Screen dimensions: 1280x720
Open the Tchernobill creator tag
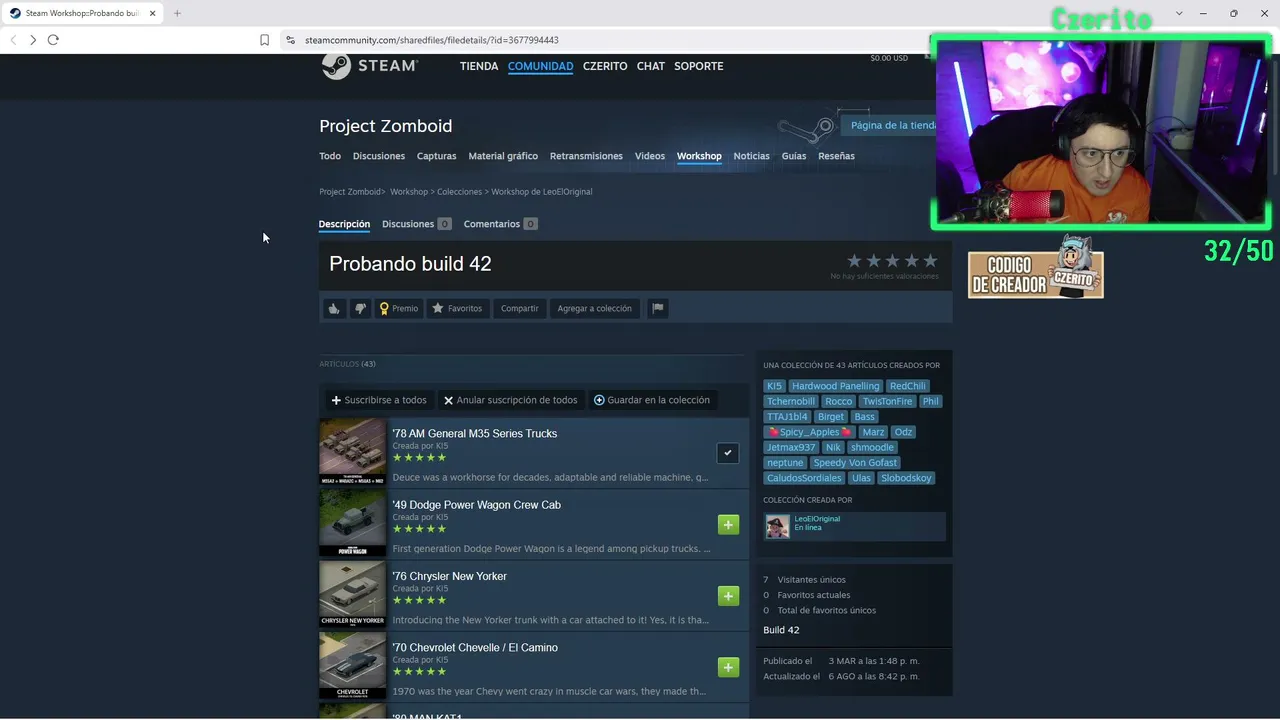tap(791, 401)
